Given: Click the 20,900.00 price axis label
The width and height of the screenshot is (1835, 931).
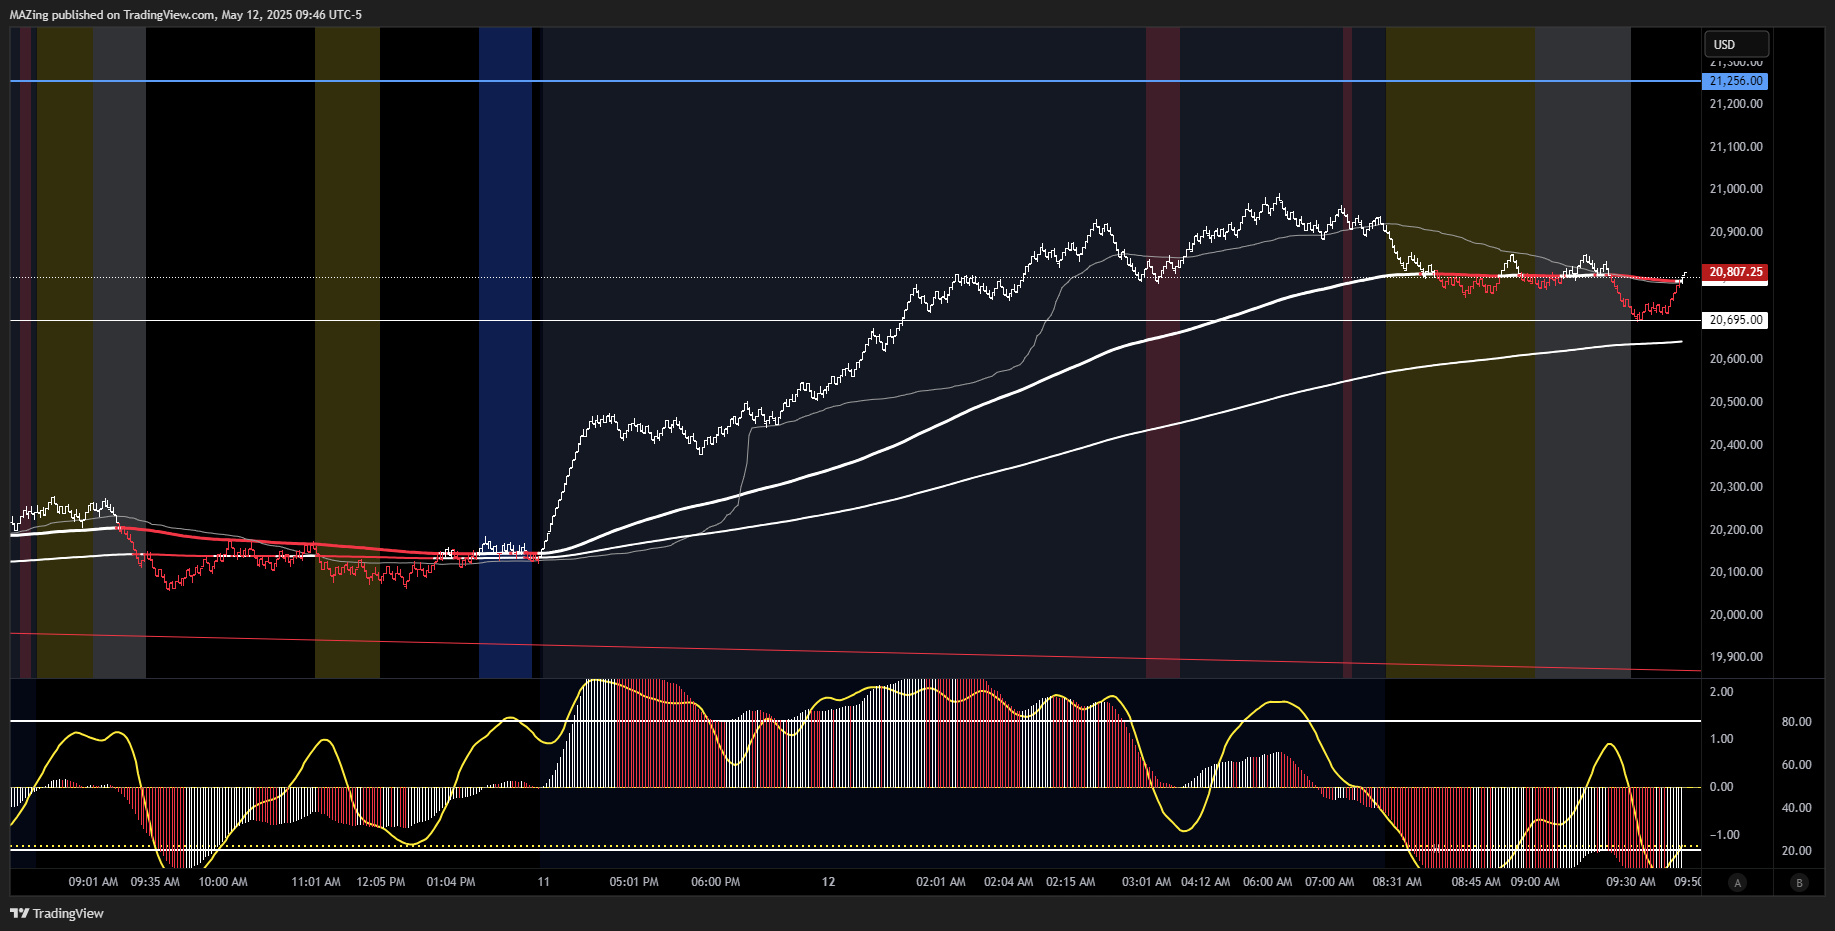Looking at the screenshot, I should [x=1736, y=232].
